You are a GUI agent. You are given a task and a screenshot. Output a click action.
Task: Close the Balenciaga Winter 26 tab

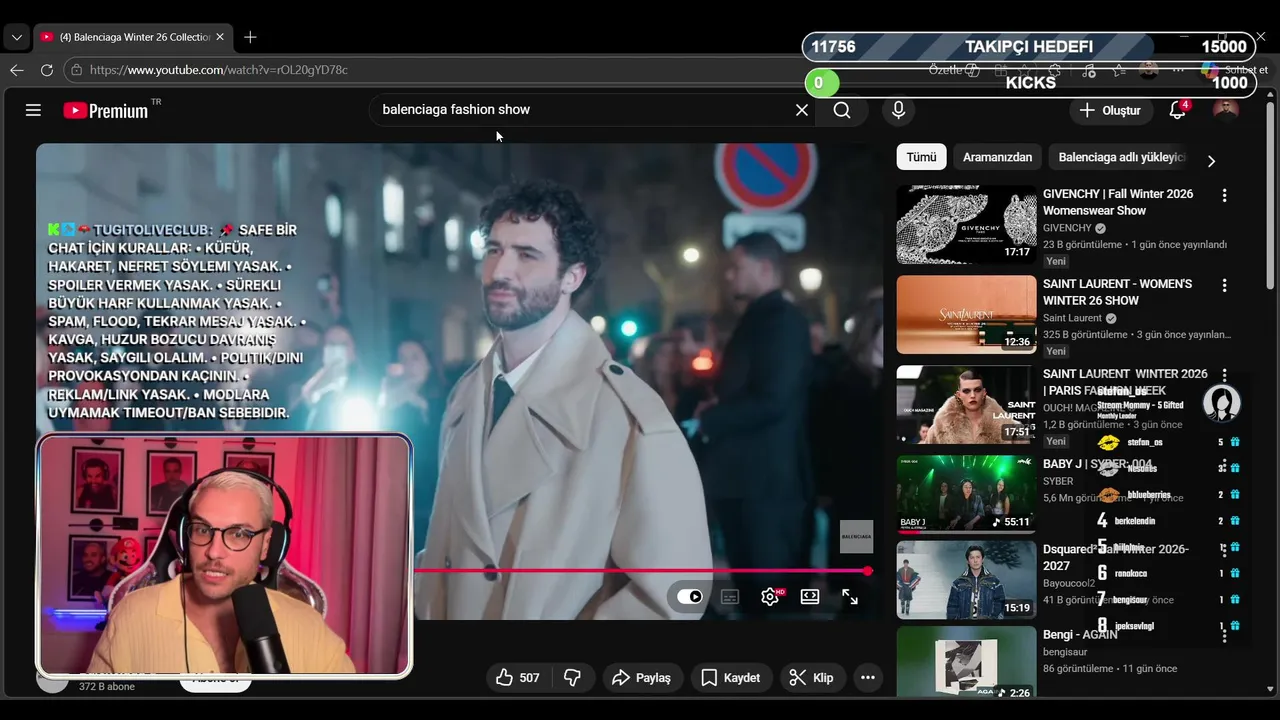pyautogui.click(x=220, y=37)
